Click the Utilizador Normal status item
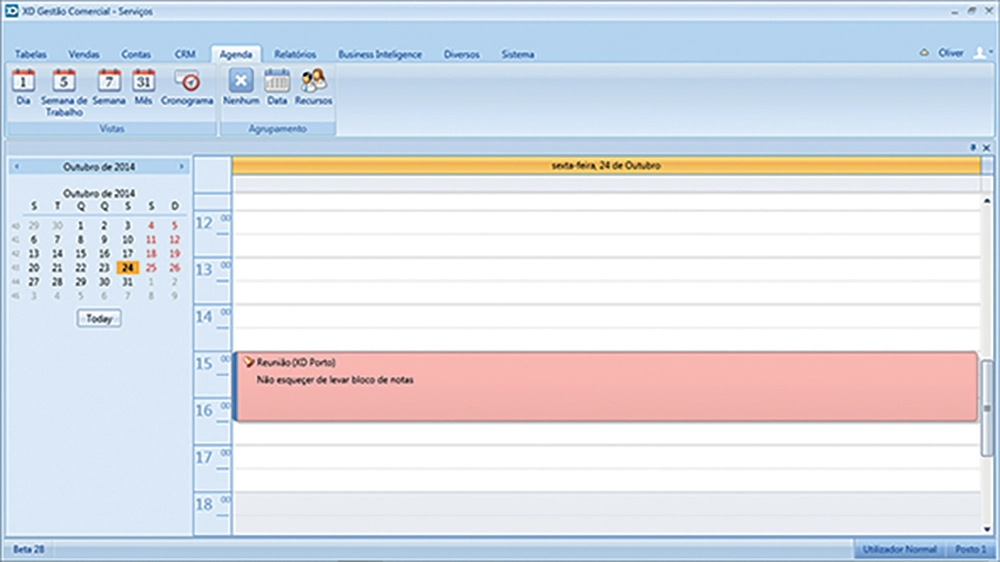This screenshot has height=562, width=1000. pyautogui.click(x=900, y=550)
